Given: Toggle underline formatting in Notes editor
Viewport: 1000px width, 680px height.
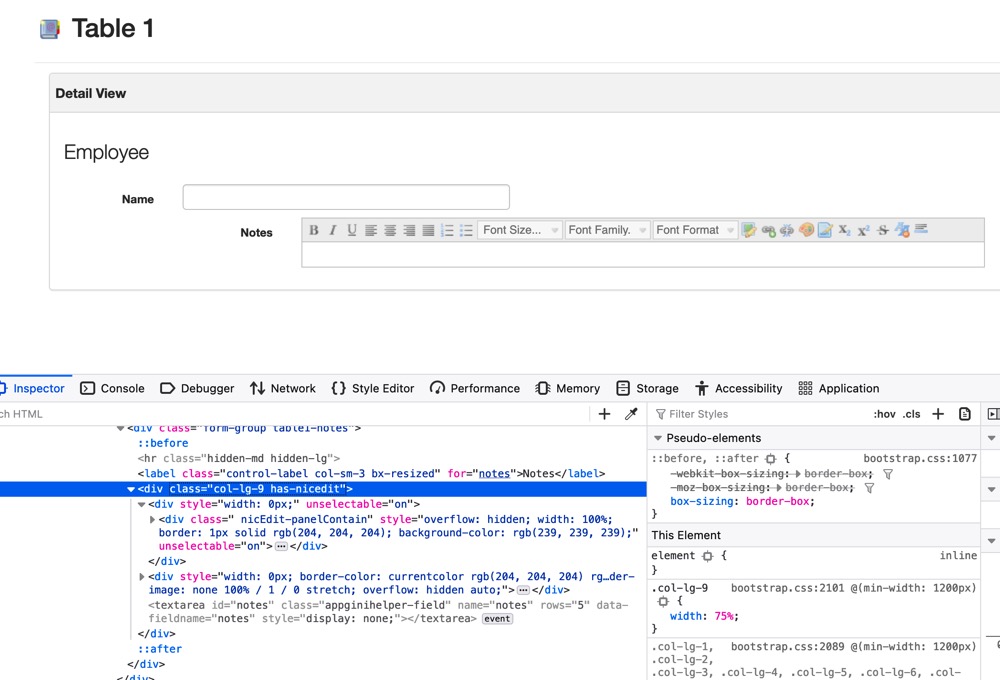Looking at the screenshot, I should pos(352,230).
